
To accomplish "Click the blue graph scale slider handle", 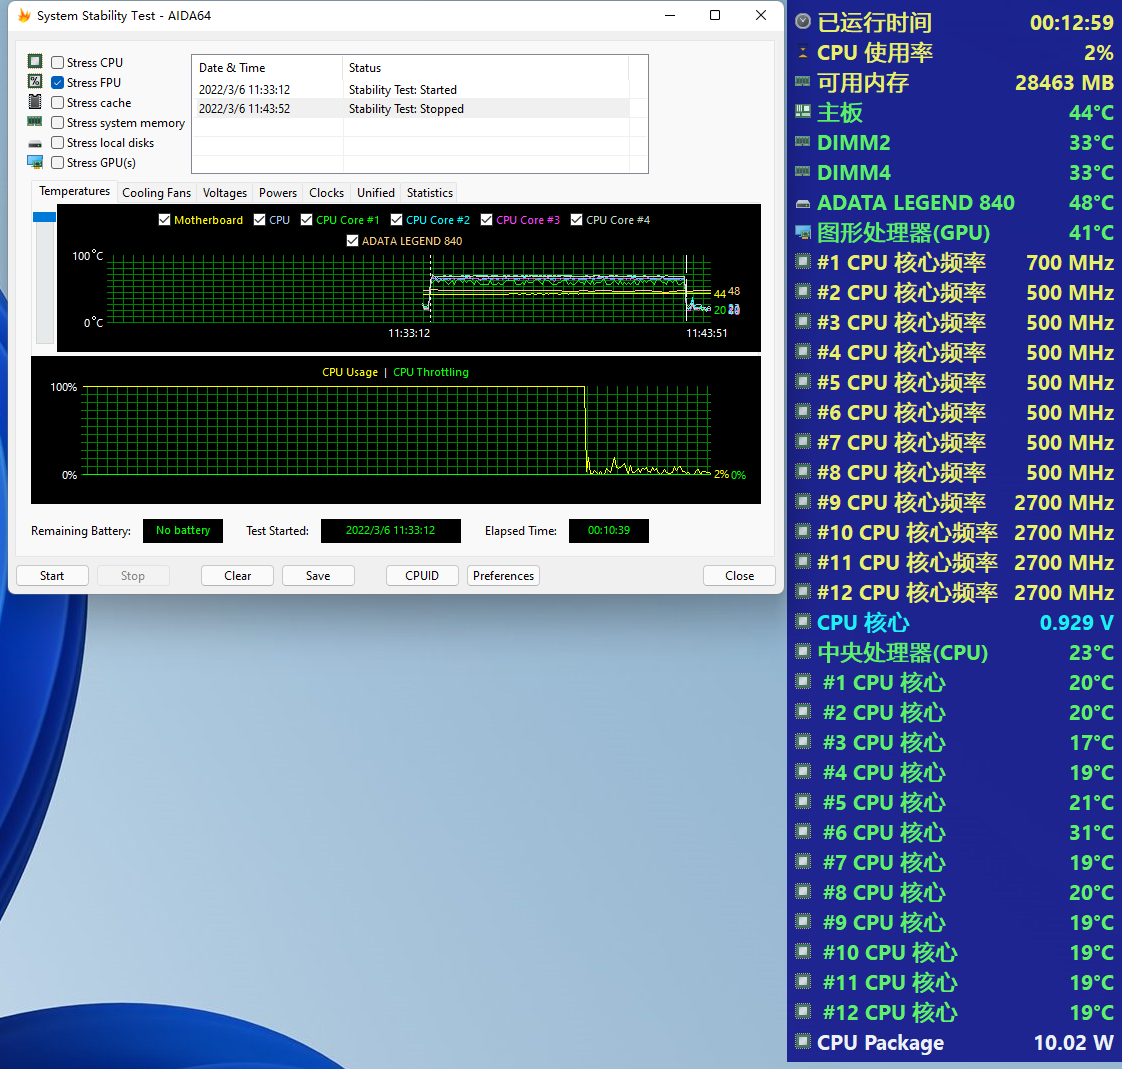I will coord(44,217).
